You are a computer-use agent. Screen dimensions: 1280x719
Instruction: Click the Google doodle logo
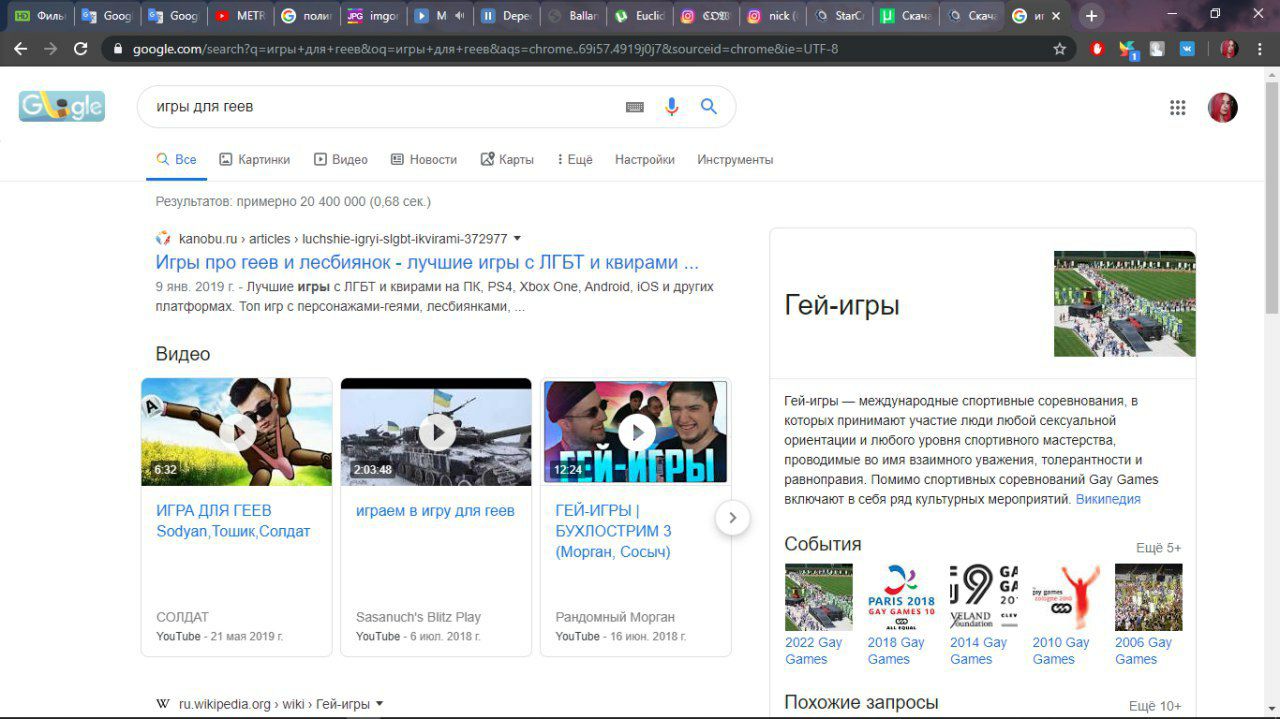point(62,105)
